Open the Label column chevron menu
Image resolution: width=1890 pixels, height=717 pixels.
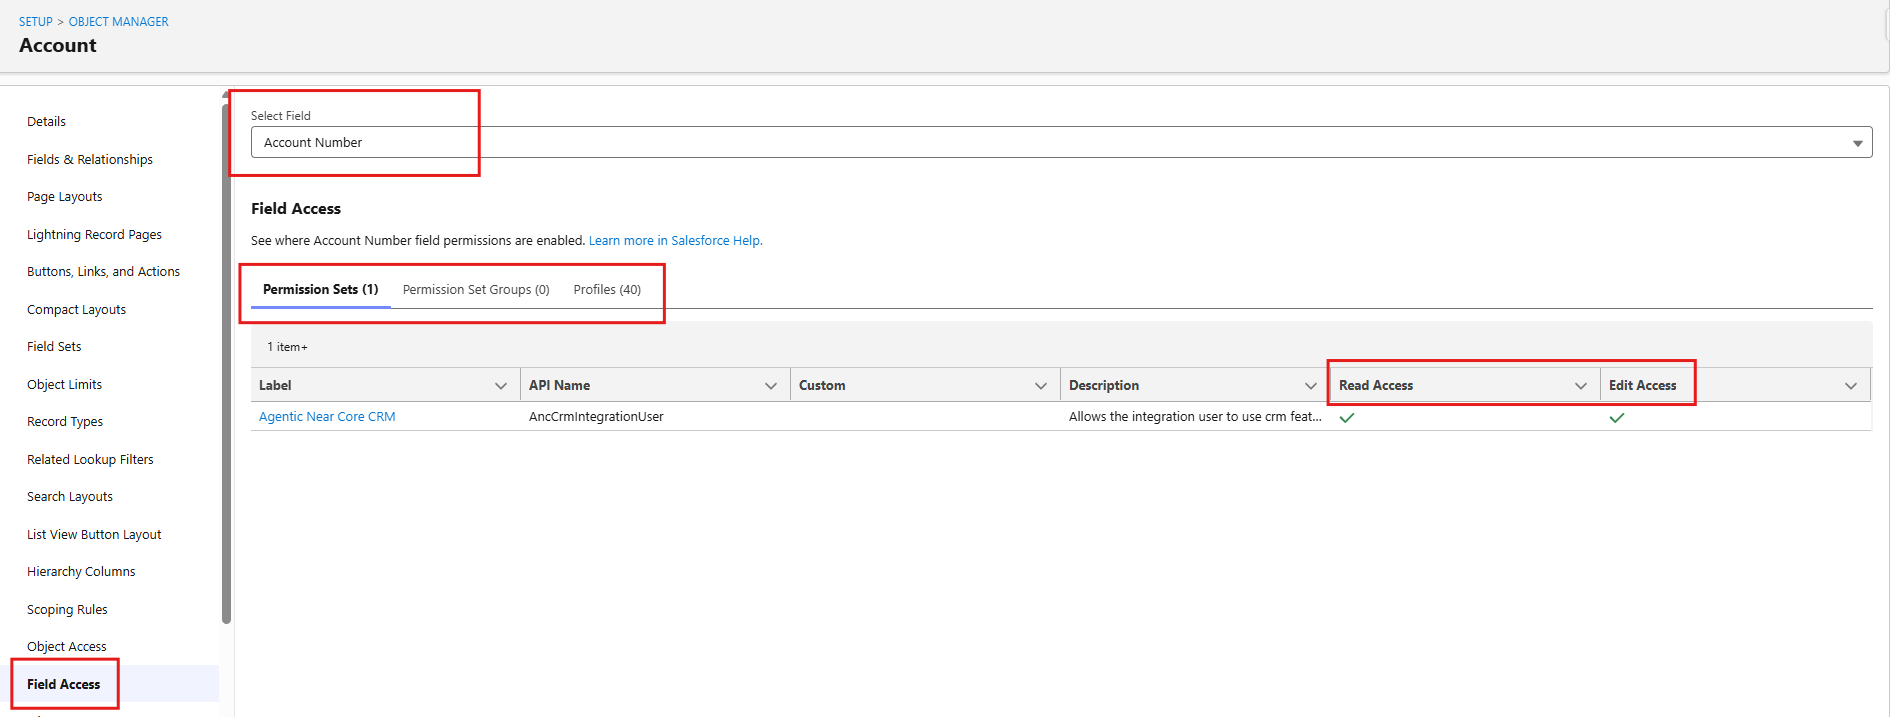pyautogui.click(x=501, y=386)
